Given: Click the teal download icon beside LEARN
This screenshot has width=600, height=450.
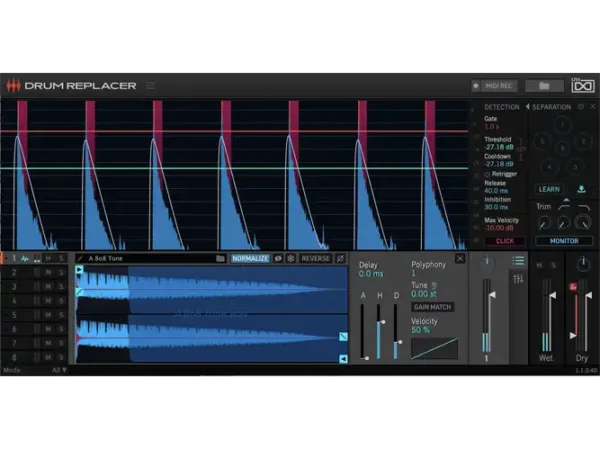Looking at the screenshot, I should click(581, 189).
